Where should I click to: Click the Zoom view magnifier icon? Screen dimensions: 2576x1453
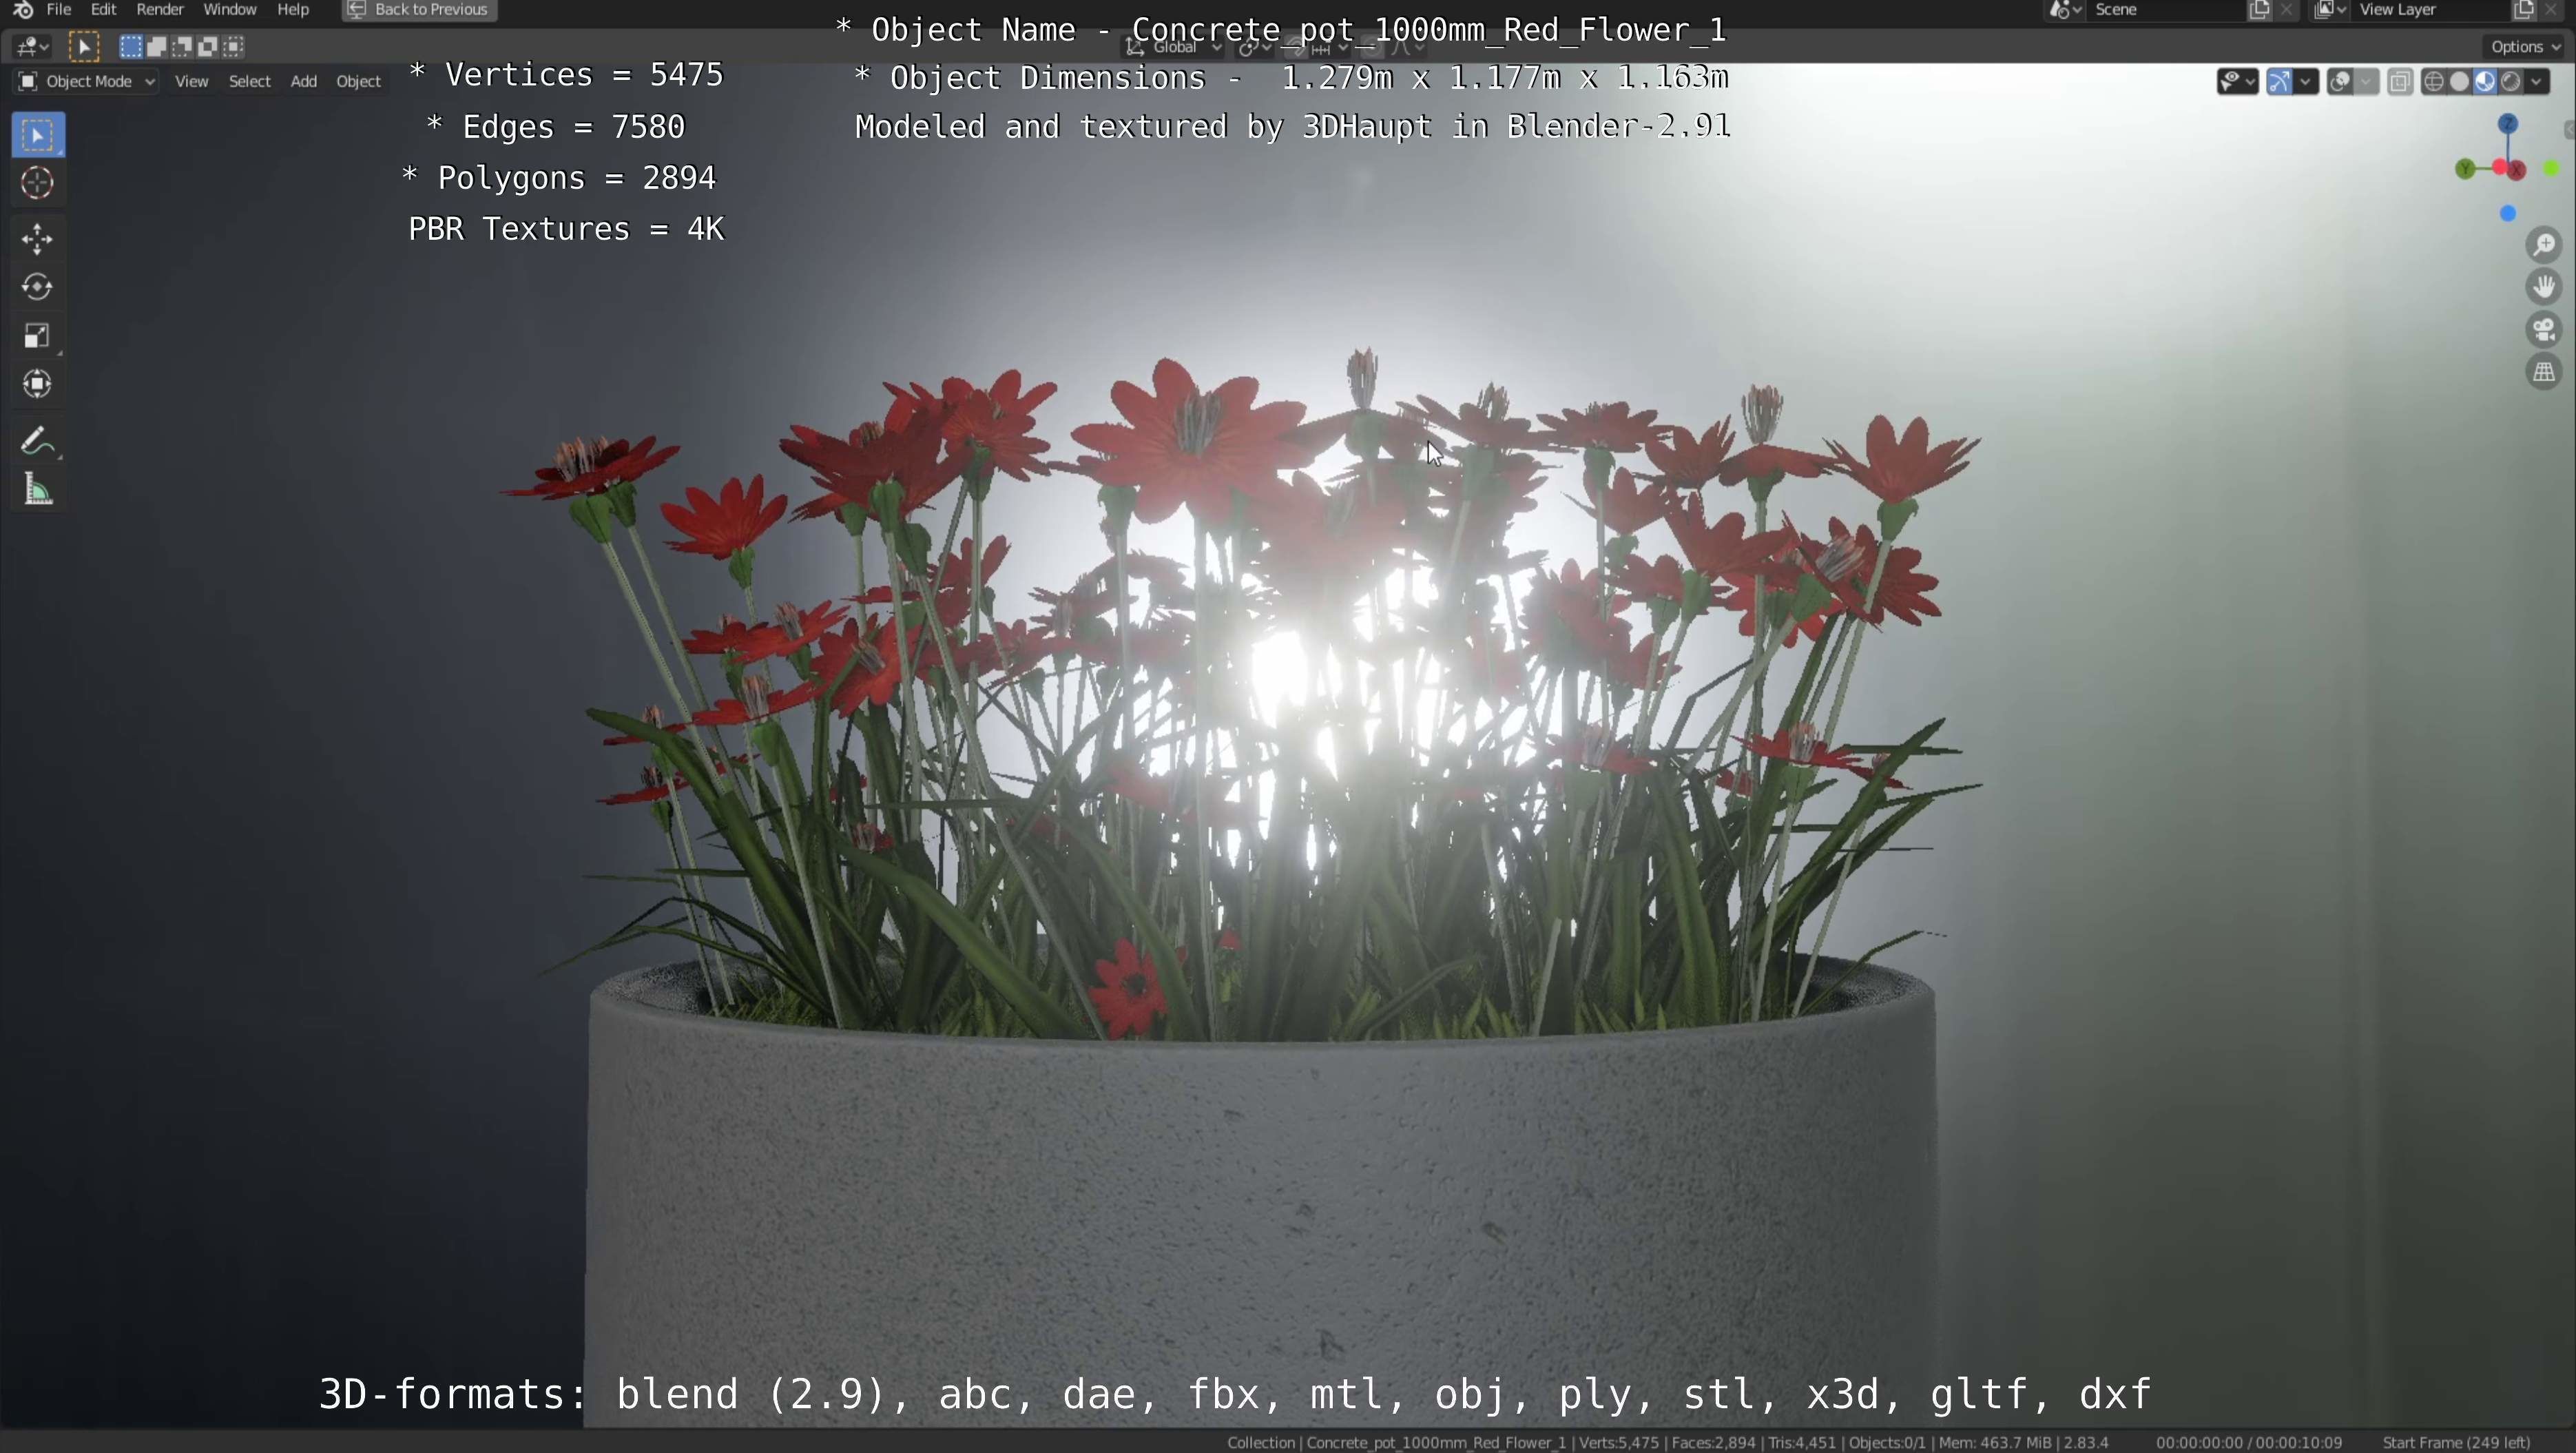coord(2544,245)
